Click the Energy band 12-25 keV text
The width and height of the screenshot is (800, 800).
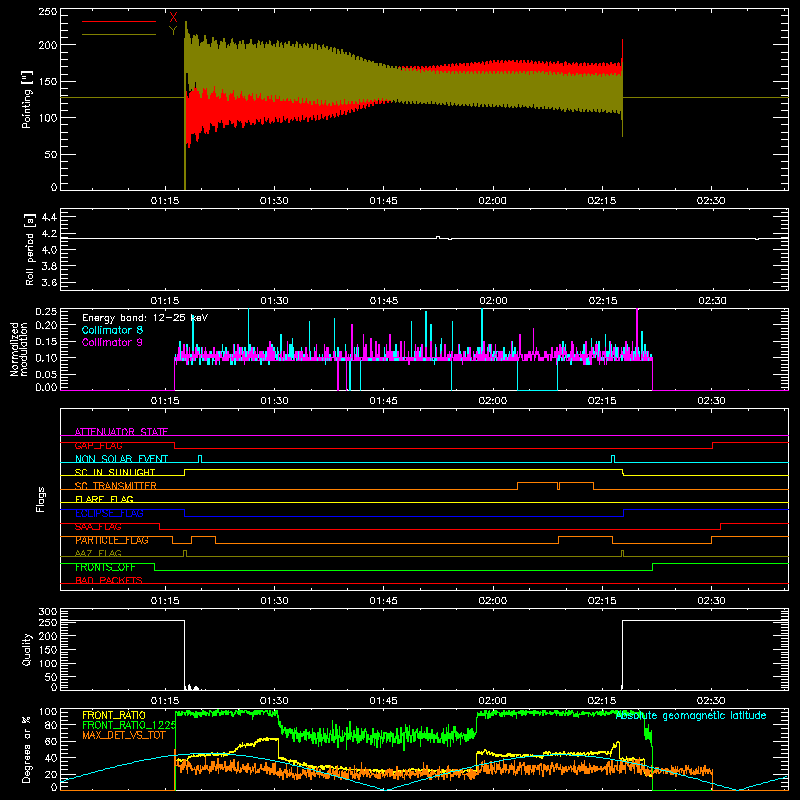click(145, 318)
